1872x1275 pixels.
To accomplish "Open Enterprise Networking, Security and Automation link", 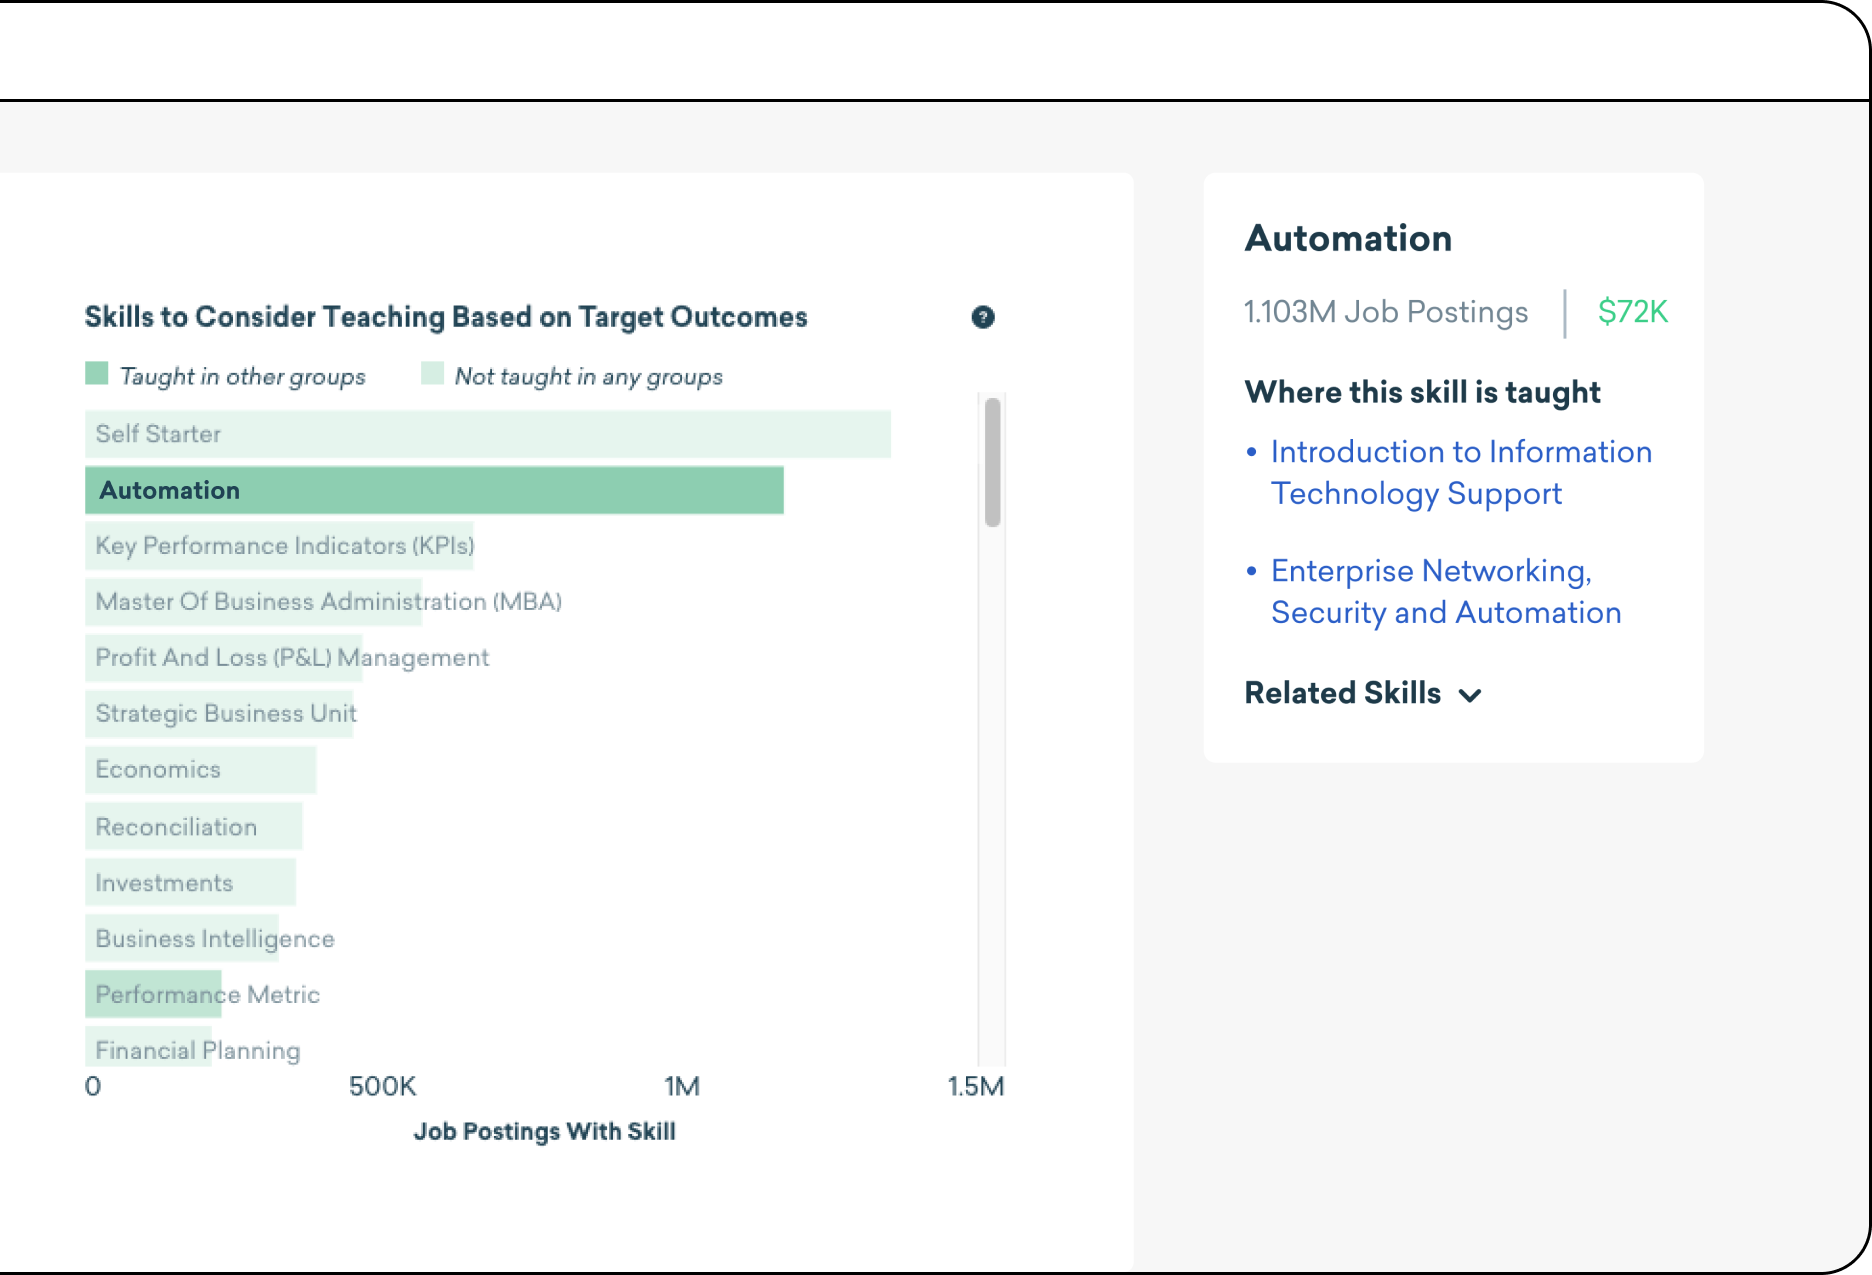I will (x=1445, y=592).
